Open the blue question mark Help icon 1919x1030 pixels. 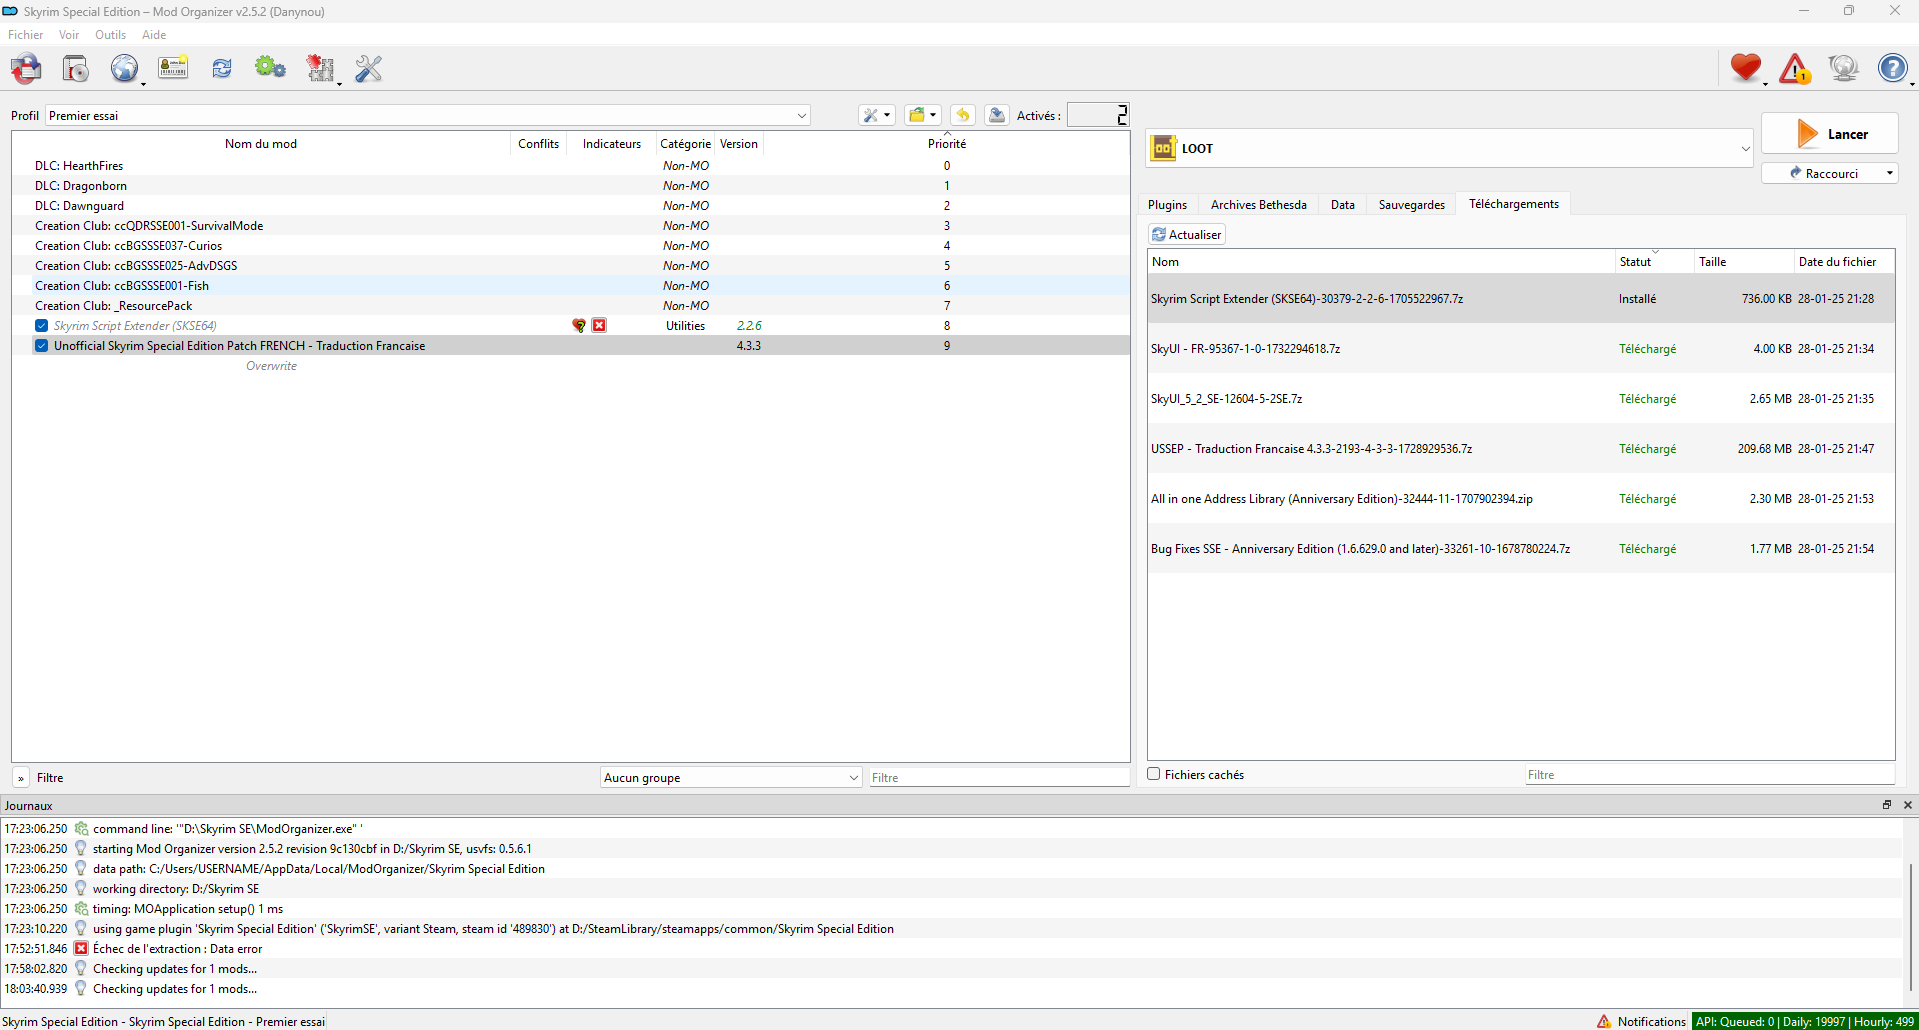click(1892, 68)
